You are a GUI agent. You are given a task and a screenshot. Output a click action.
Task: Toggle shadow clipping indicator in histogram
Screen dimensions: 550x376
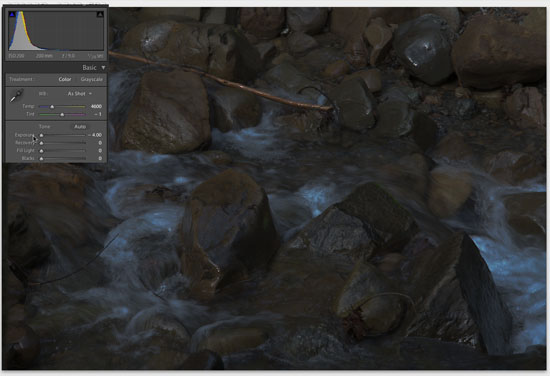(x=12, y=14)
